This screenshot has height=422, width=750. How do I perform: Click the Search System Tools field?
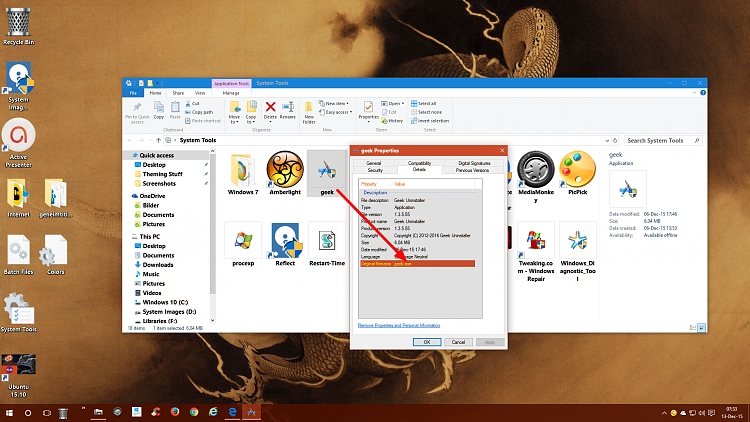(x=662, y=141)
